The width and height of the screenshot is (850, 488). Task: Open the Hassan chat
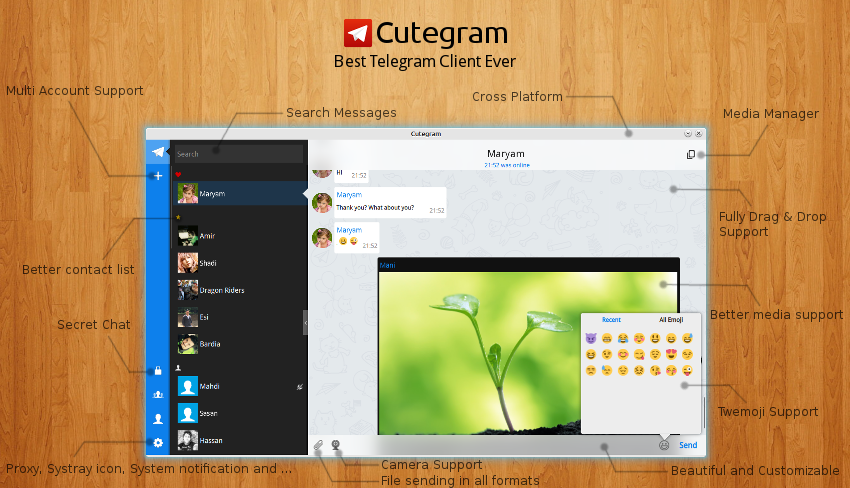[x=240, y=441]
